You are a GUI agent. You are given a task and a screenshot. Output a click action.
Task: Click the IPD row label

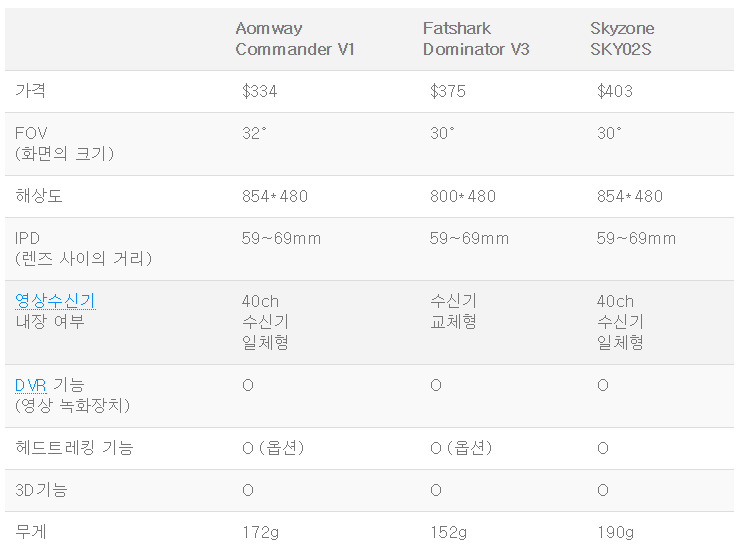click(28, 238)
